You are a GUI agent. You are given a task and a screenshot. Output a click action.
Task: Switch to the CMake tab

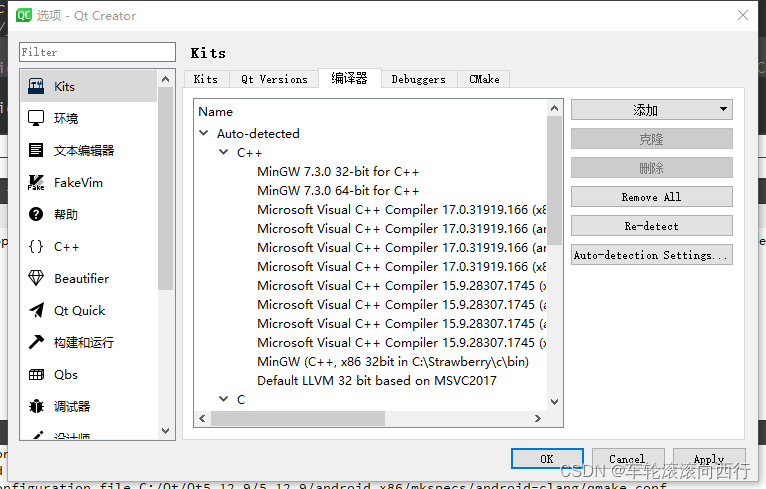pyautogui.click(x=484, y=79)
